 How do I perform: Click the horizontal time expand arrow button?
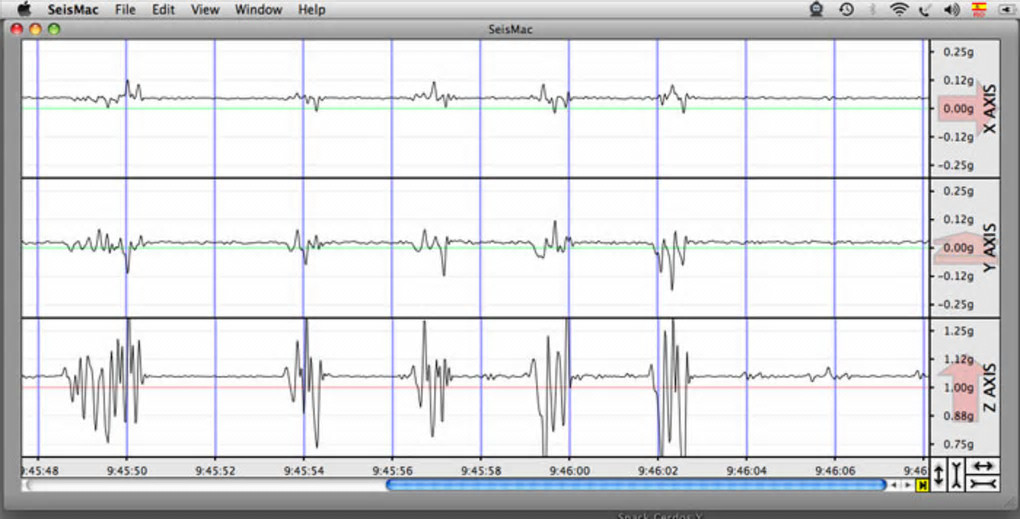983,466
